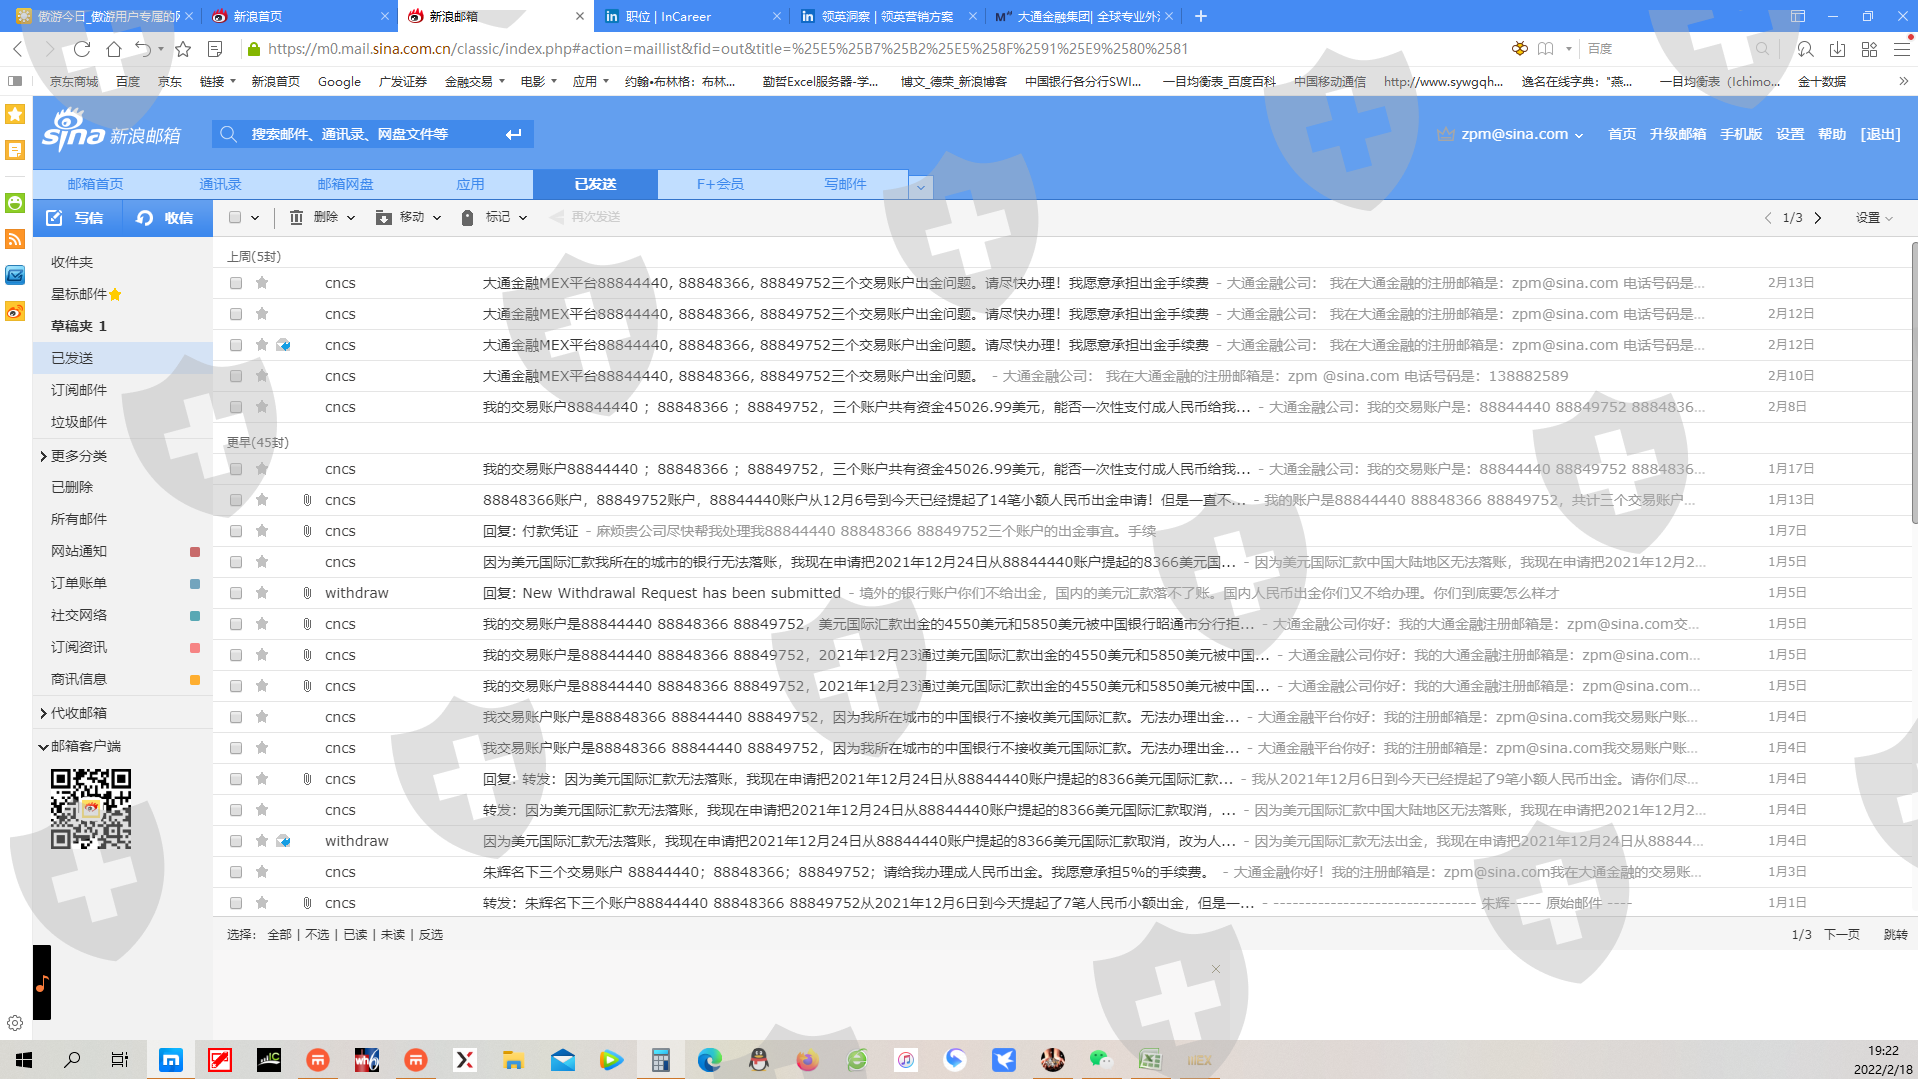
Task: Click the 收信 receive button
Action: point(167,218)
